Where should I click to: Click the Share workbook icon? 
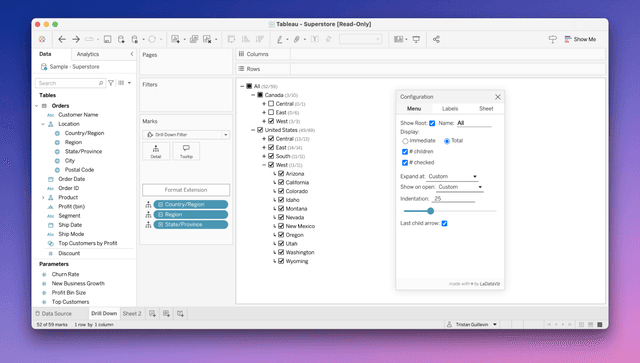(x=436, y=39)
